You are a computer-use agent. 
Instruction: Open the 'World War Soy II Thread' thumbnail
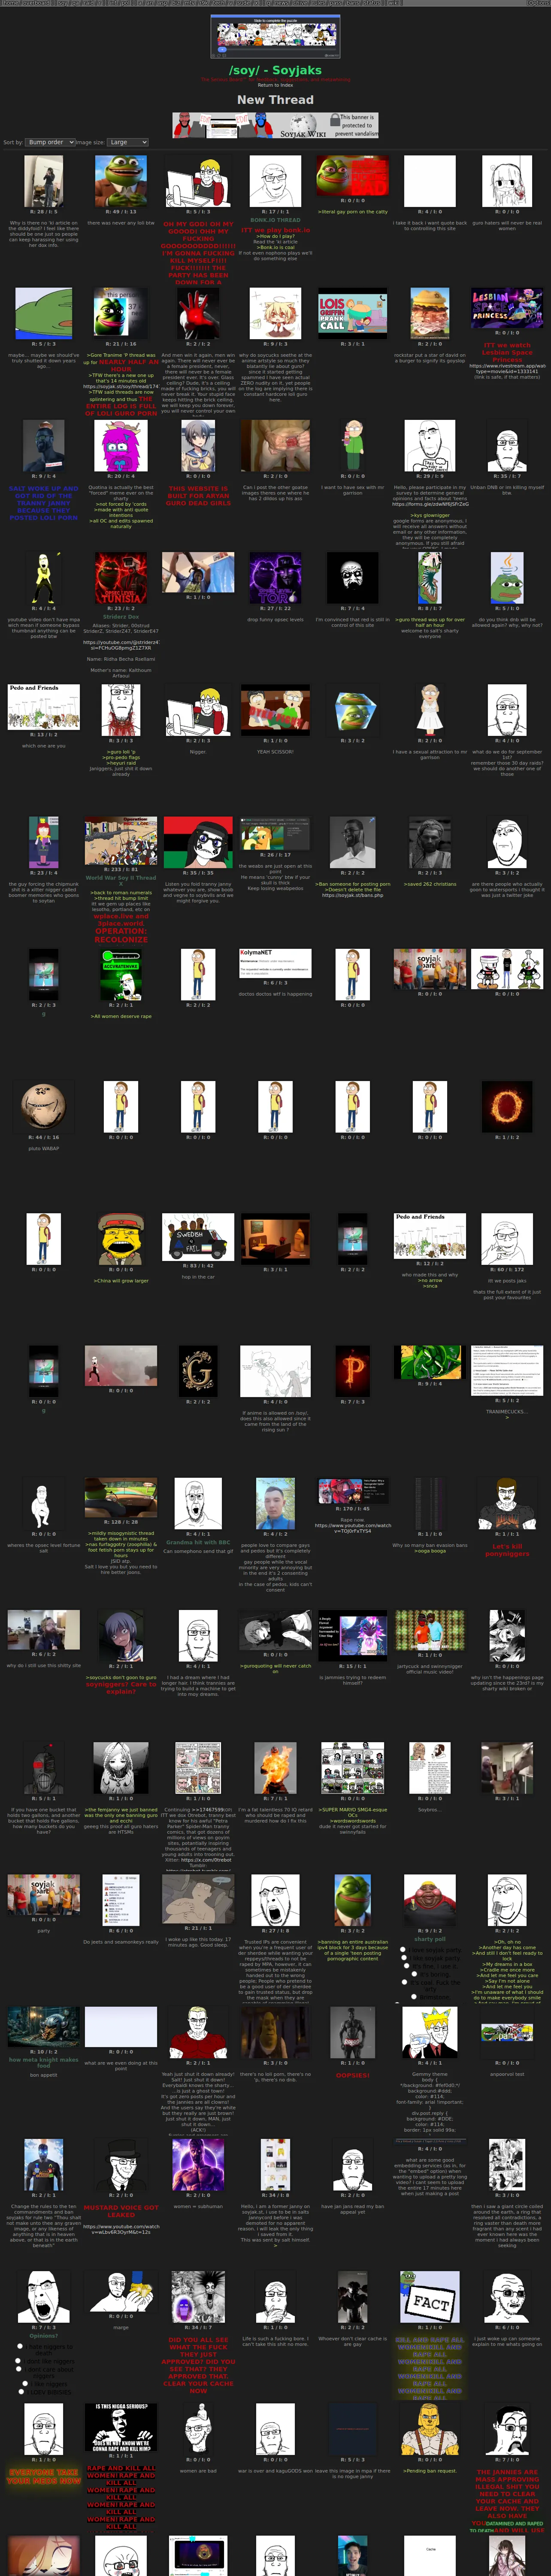coord(121,841)
